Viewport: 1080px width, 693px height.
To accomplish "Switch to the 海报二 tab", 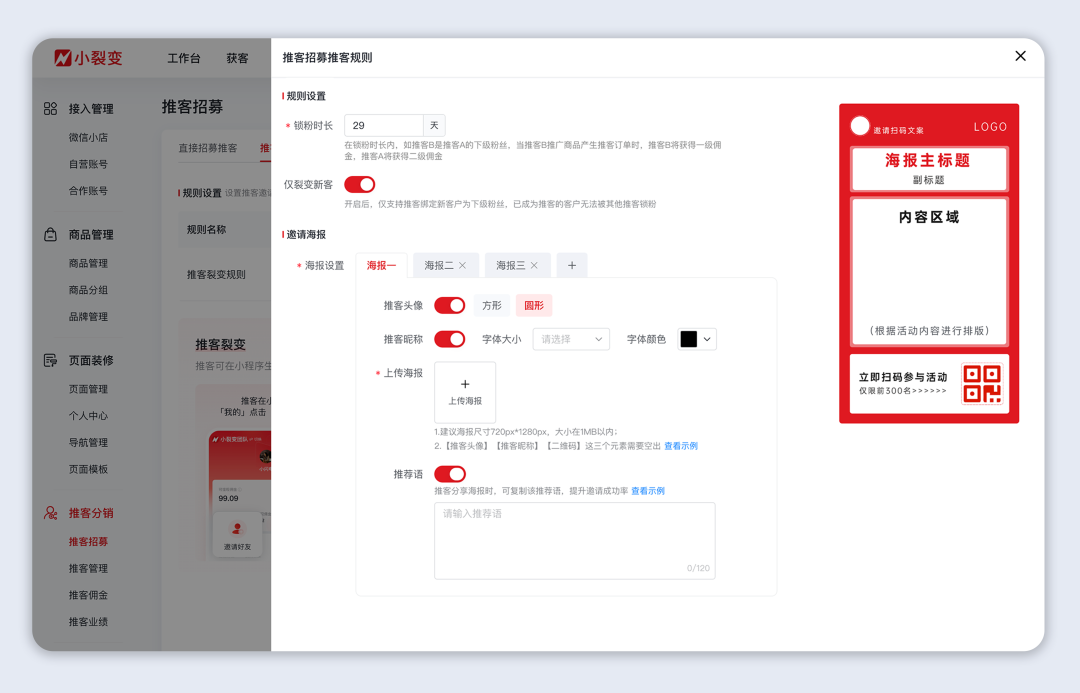I will pos(438,266).
